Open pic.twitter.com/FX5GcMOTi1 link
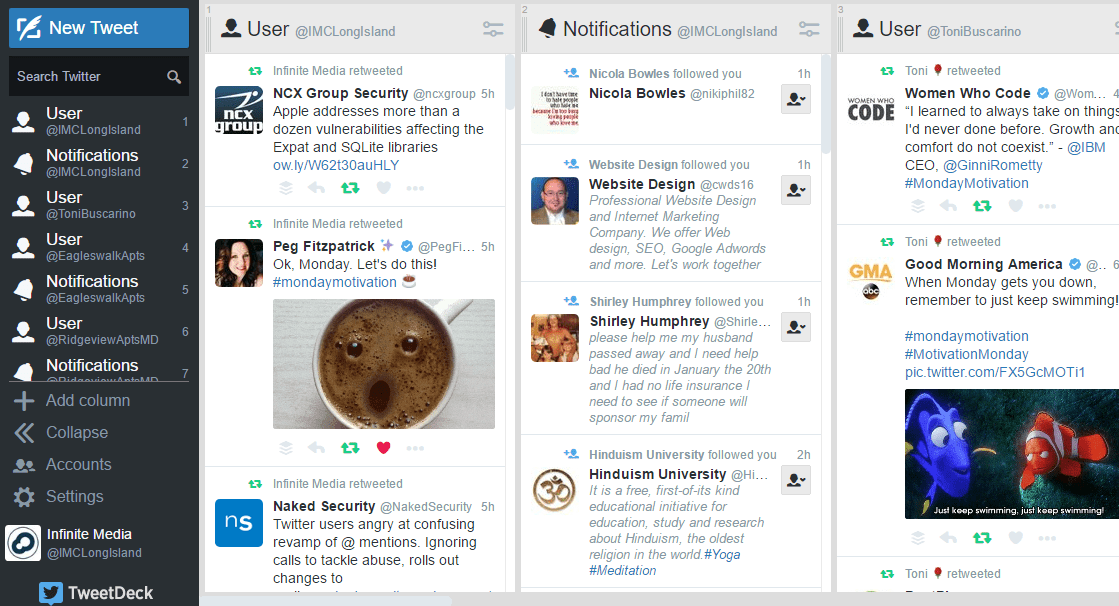This screenshot has height=606, width=1119. [995, 372]
